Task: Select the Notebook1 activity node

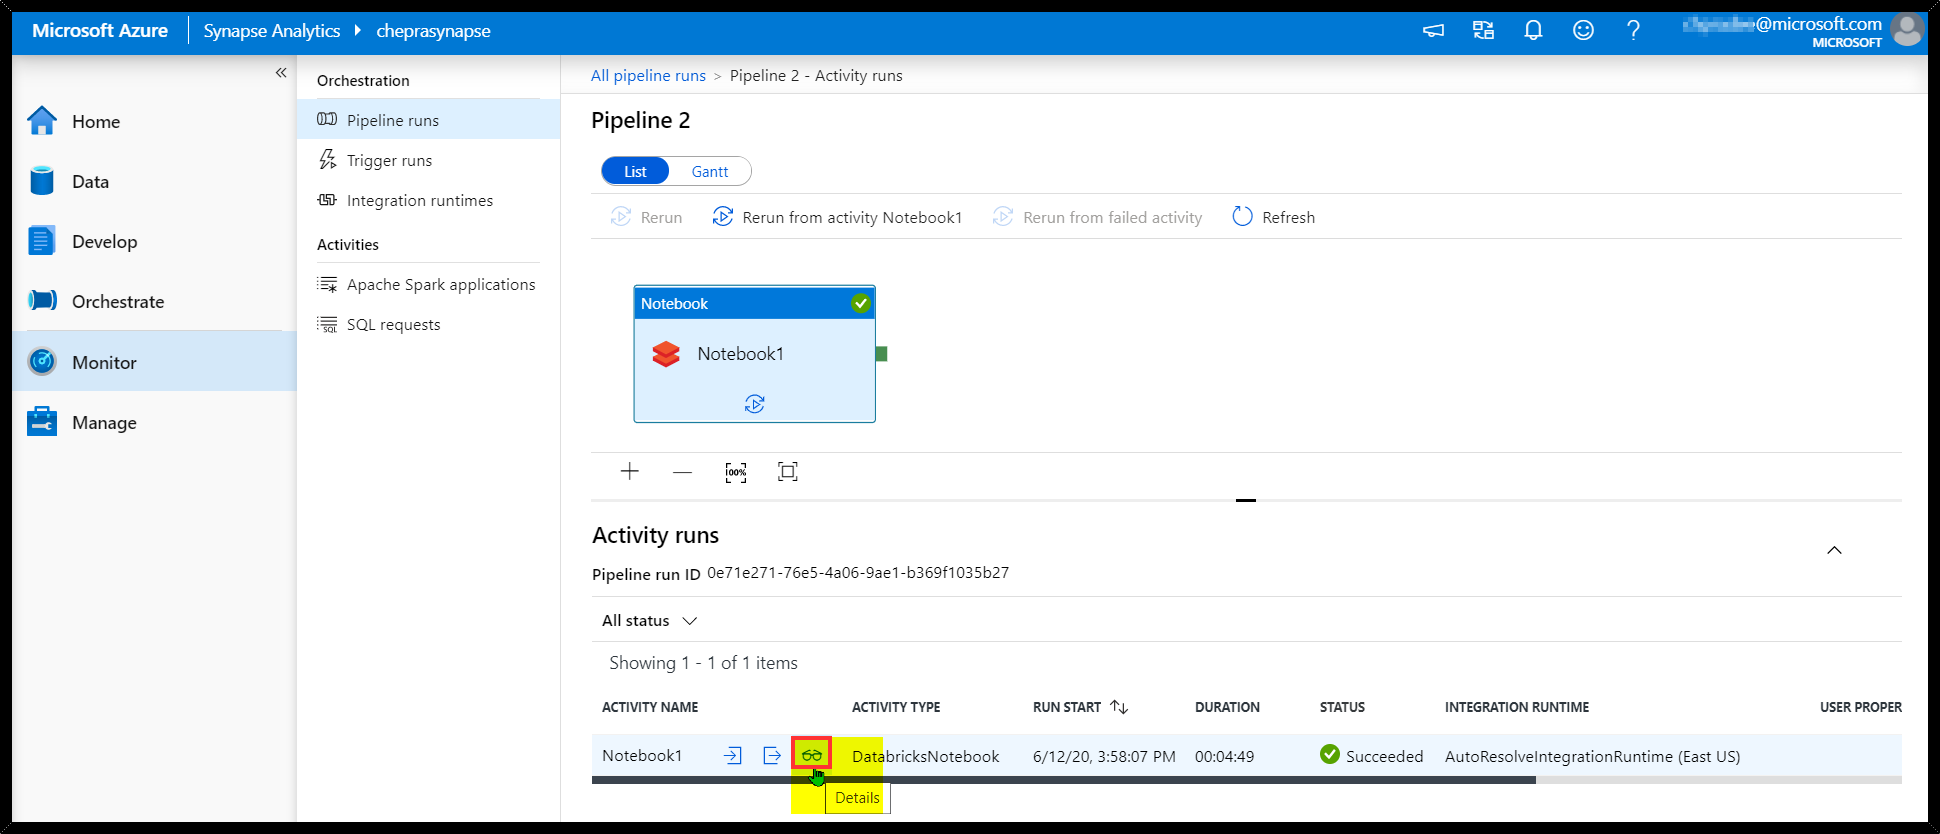Action: (x=754, y=354)
